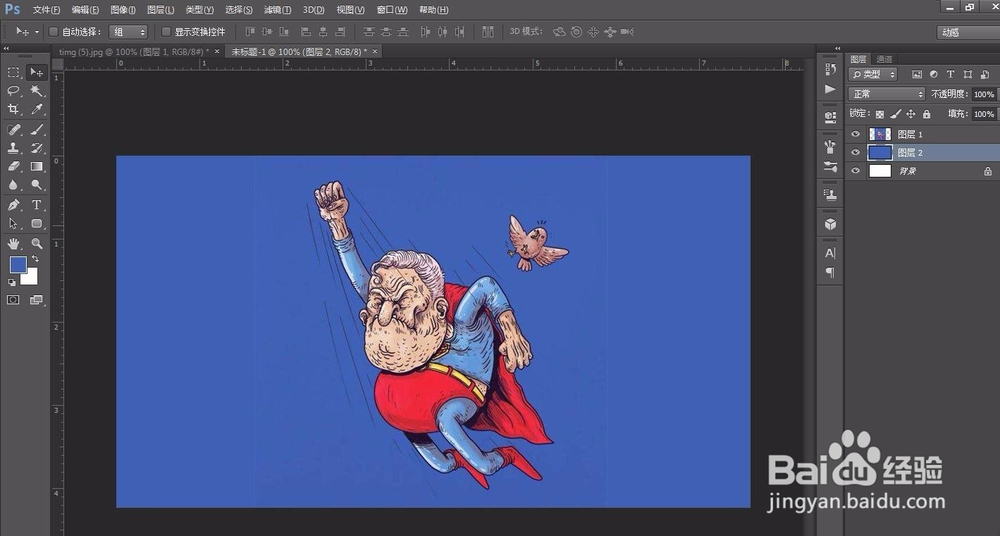Select the Lasso tool
Screen dimensions: 1000x536
pyautogui.click(x=13, y=91)
